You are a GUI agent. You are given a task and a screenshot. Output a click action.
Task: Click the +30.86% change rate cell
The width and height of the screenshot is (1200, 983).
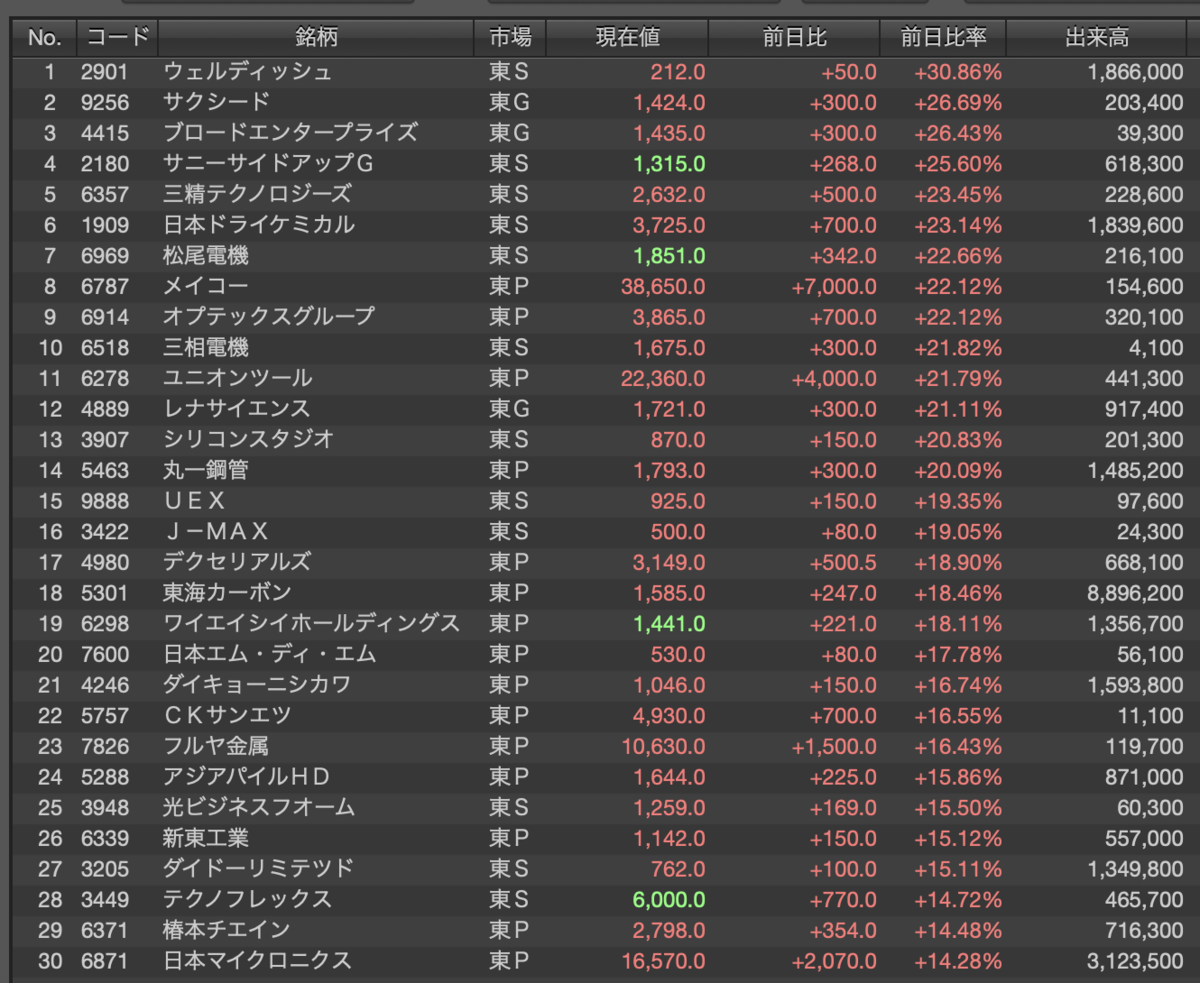[958, 71]
